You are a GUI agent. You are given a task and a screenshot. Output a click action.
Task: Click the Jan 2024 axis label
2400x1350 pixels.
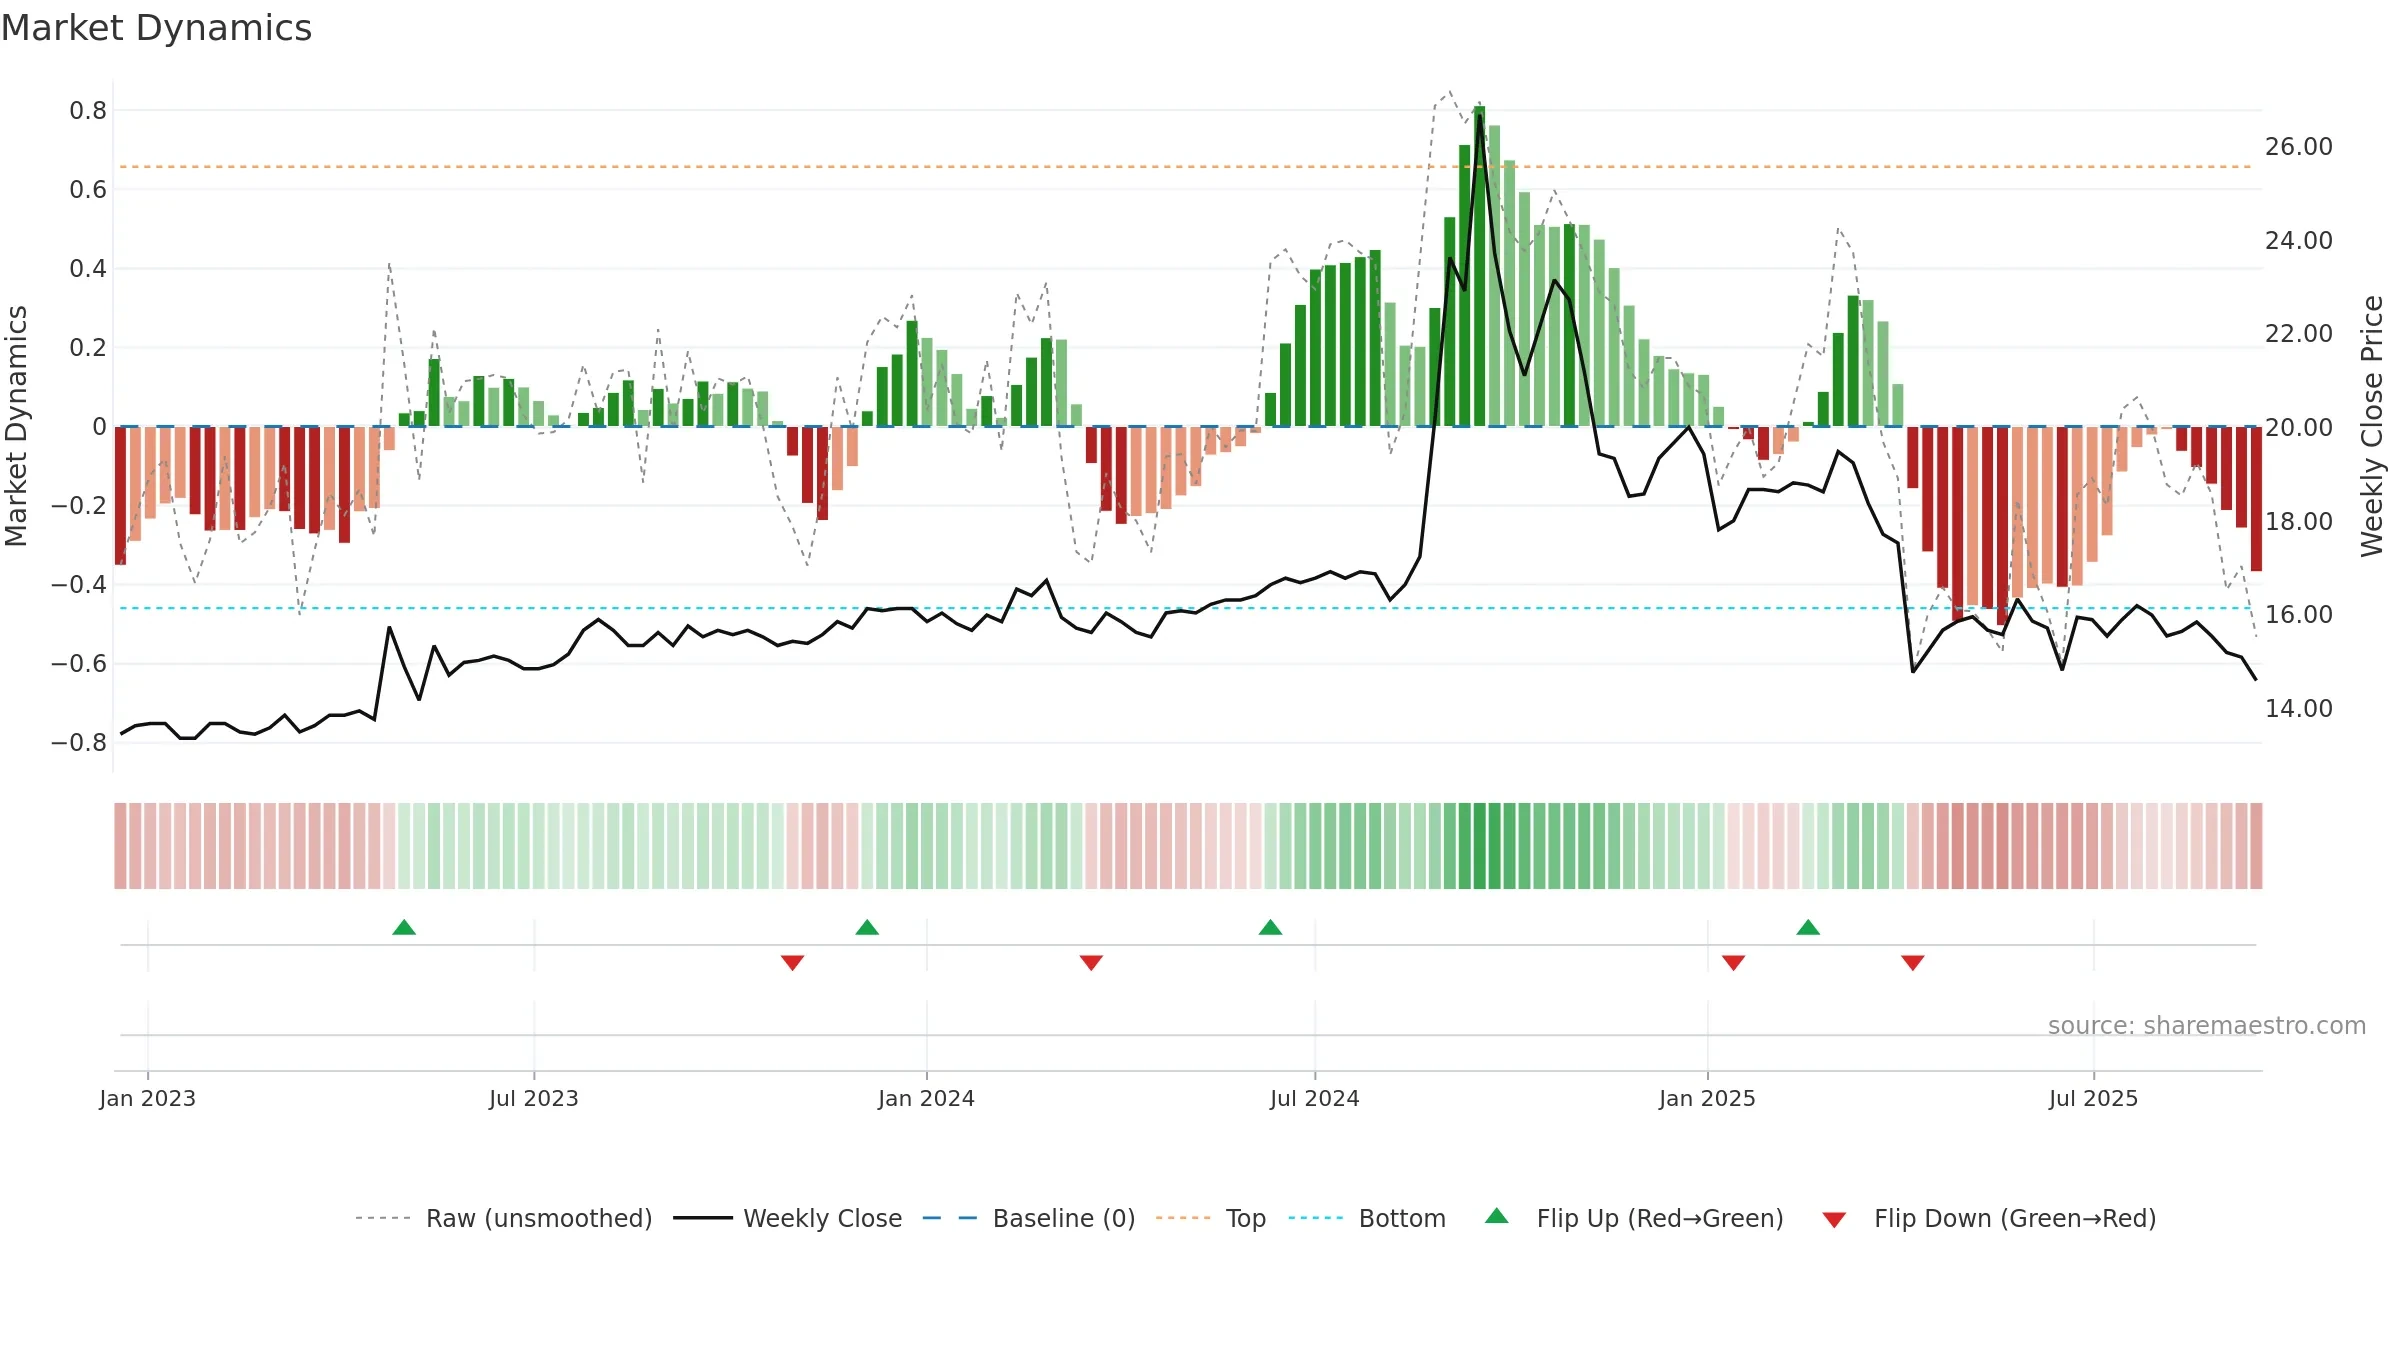(x=926, y=1098)
